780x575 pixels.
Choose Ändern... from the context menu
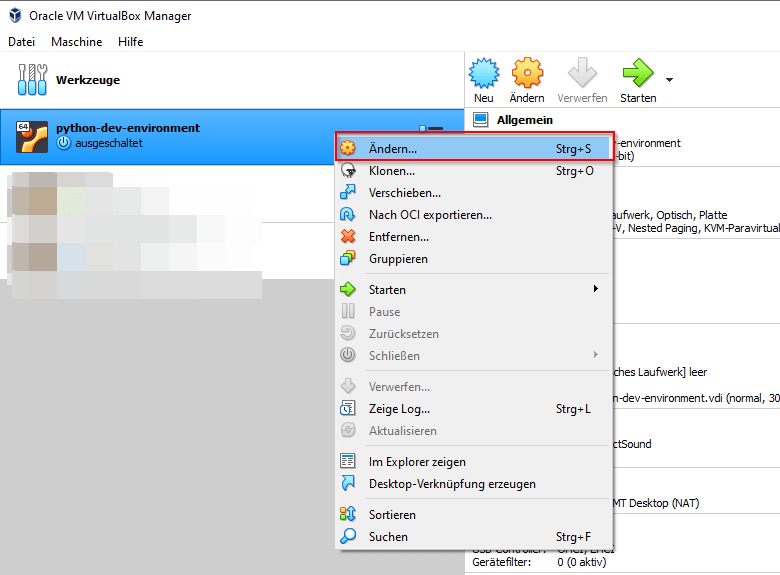point(474,148)
